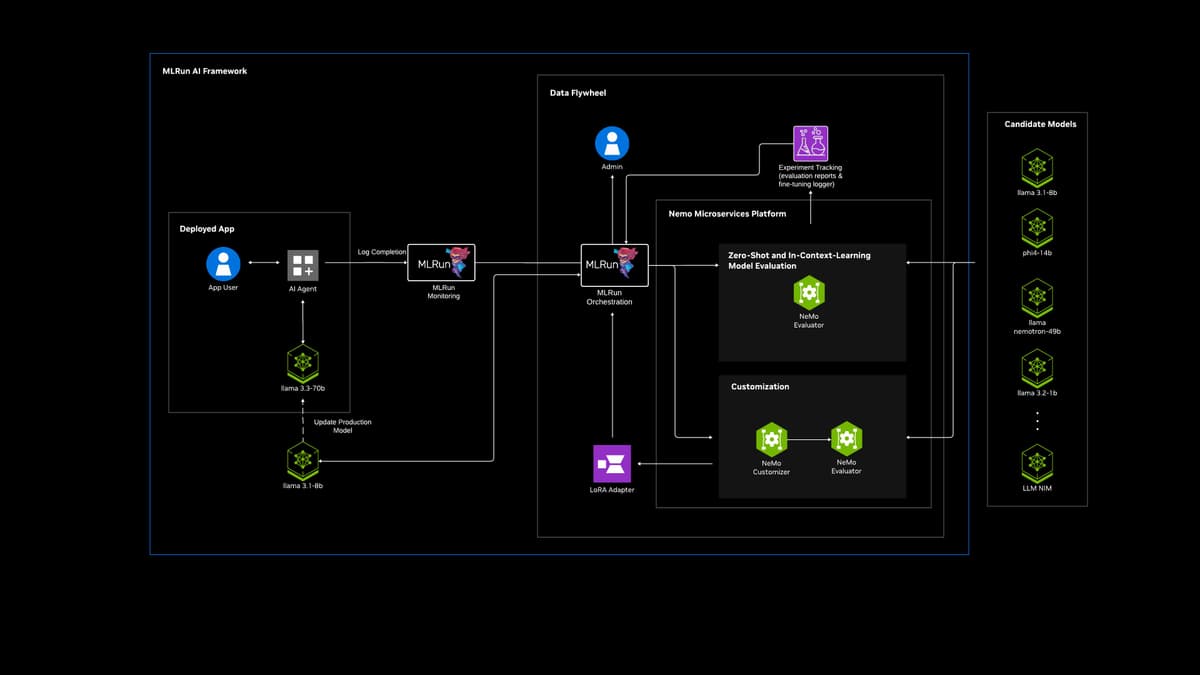Screen dimensions: 1200x675
Task: Select the llama 3.2-1b candidate icon
Action: tap(1037, 367)
